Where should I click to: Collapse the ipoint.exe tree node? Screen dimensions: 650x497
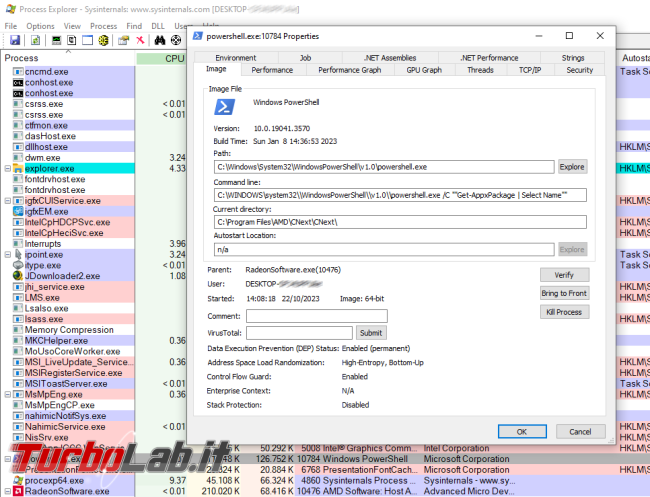pos(7,255)
